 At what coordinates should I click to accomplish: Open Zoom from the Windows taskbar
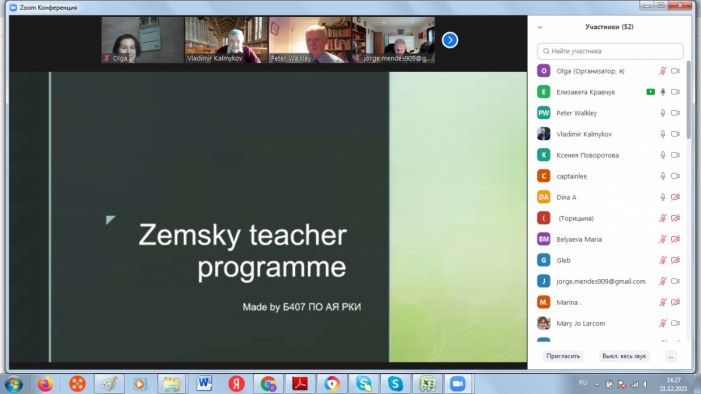point(457,384)
